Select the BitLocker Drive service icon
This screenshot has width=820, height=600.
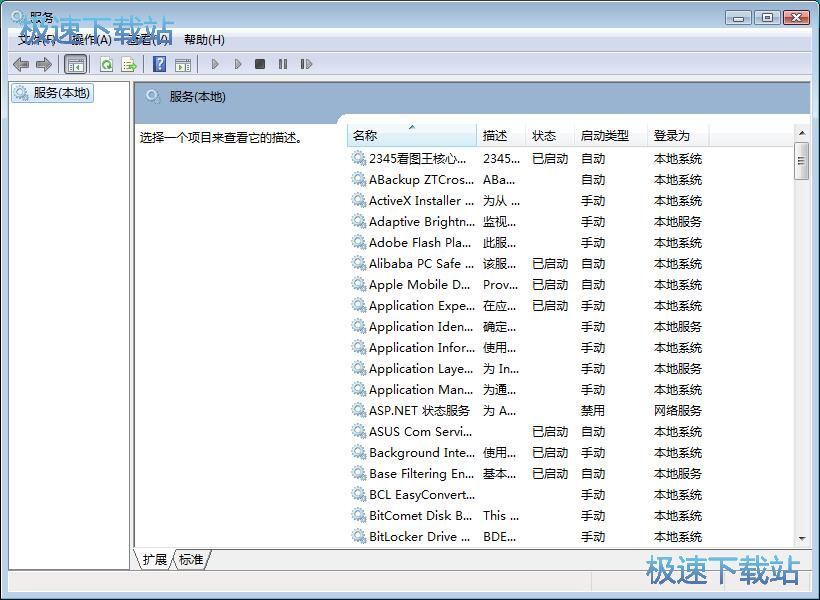coord(358,536)
